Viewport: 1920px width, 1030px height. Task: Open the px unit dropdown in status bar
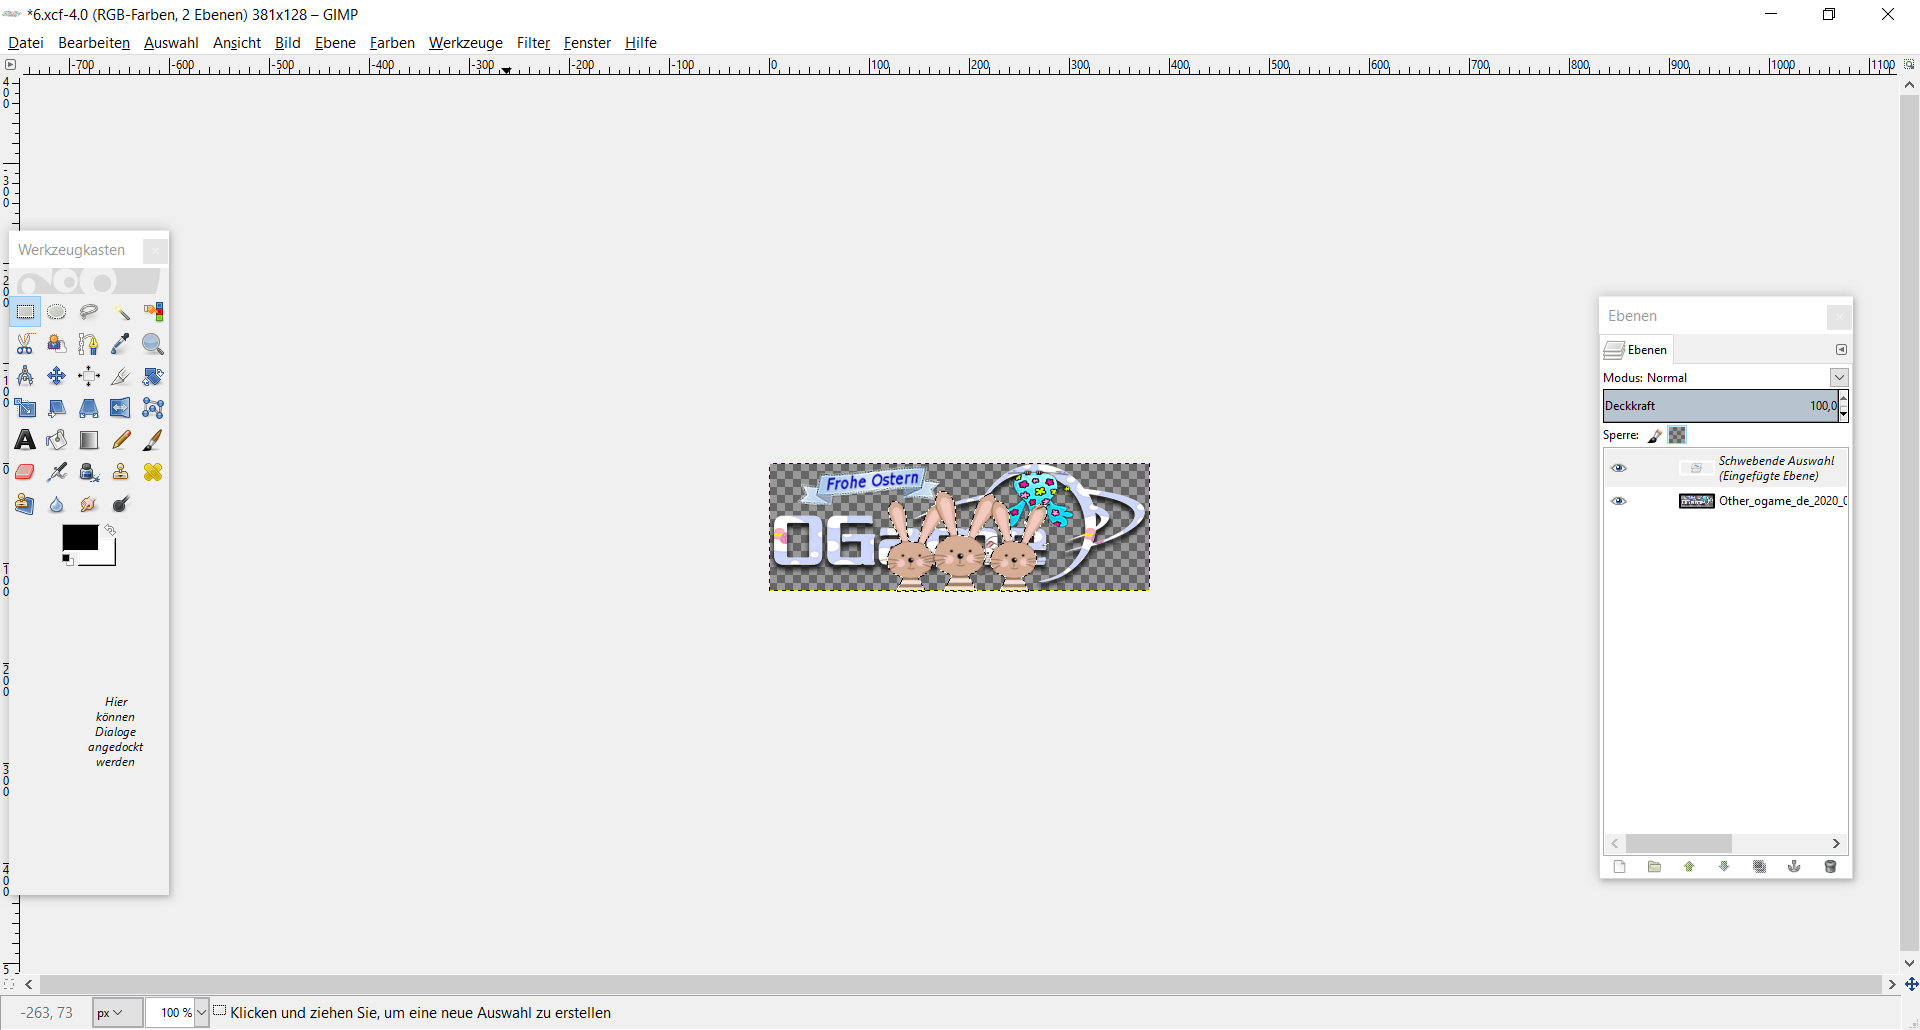click(116, 1013)
